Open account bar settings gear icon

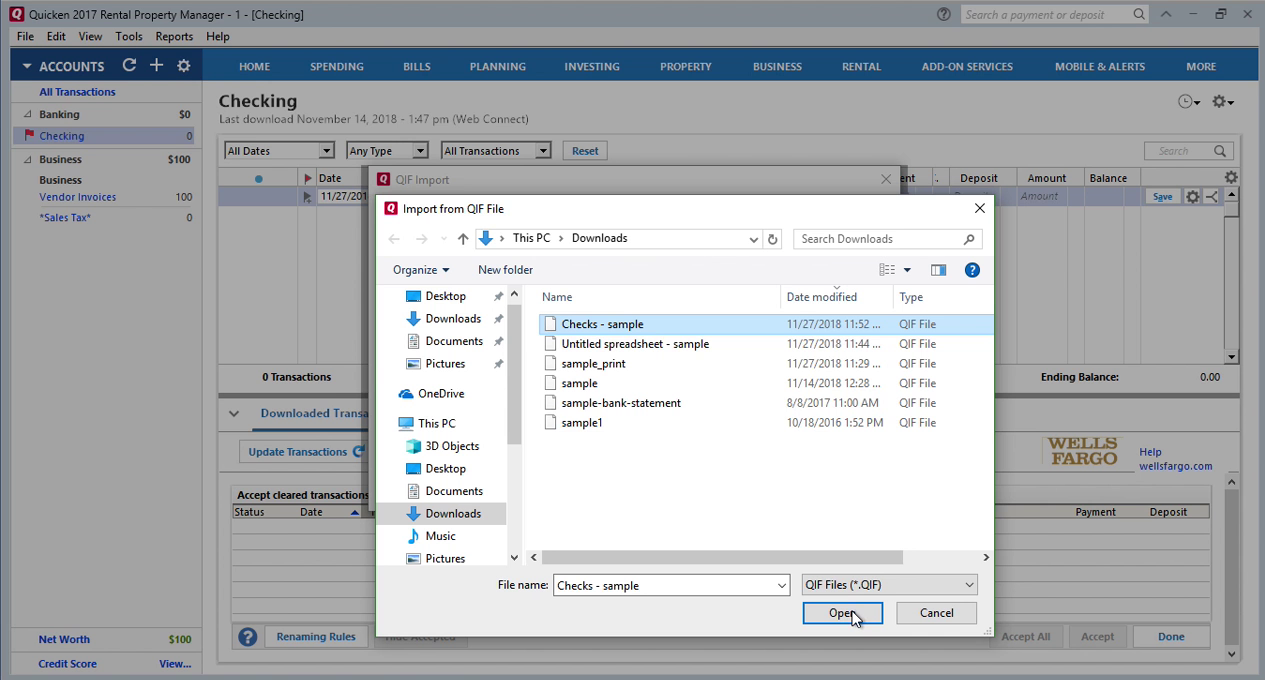pyautogui.click(x=183, y=65)
